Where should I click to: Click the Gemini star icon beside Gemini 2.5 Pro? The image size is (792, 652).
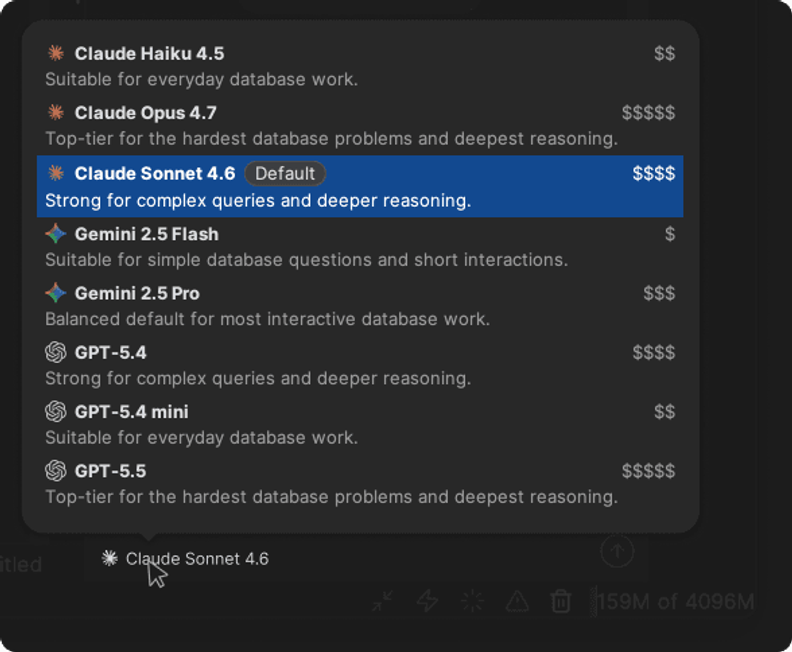[56, 293]
